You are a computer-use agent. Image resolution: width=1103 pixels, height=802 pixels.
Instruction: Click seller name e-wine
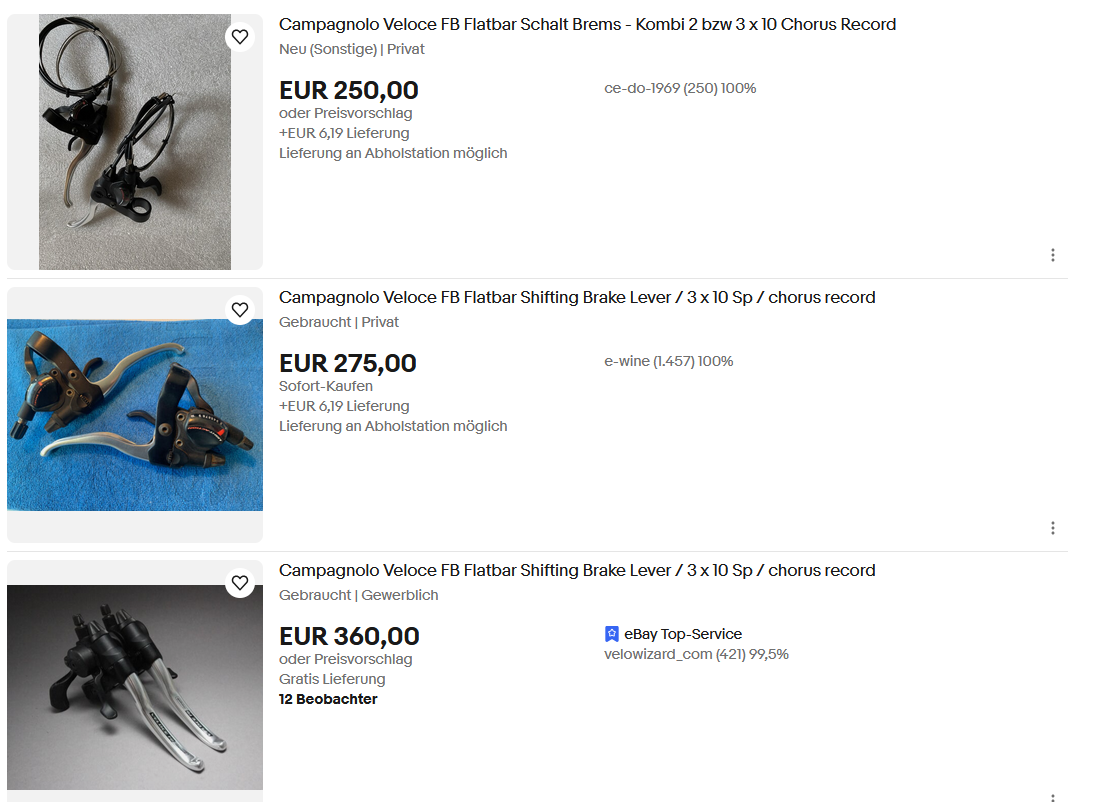click(x=627, y=361)
